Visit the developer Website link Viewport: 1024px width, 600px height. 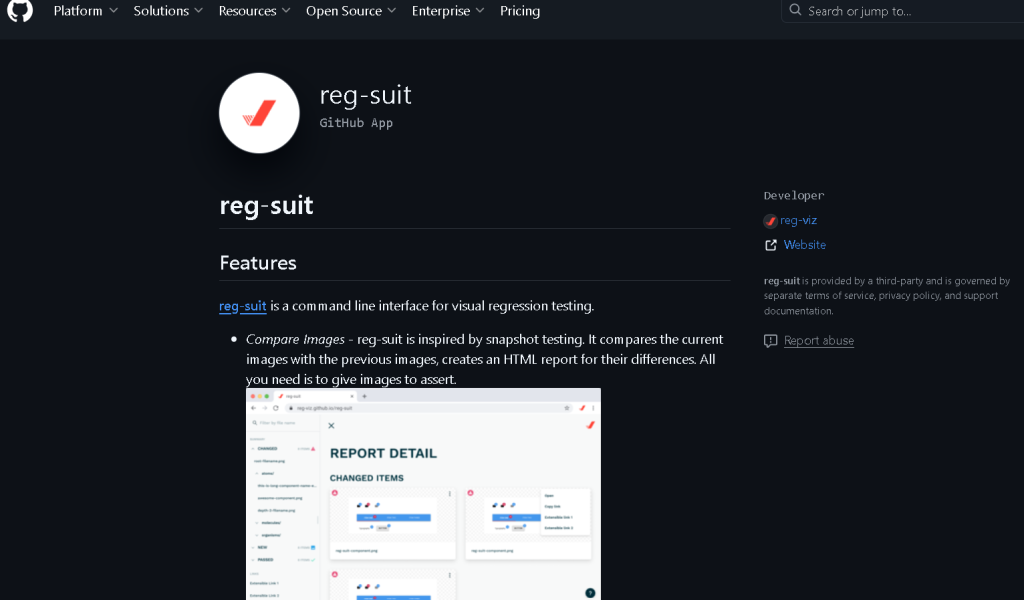805,245
